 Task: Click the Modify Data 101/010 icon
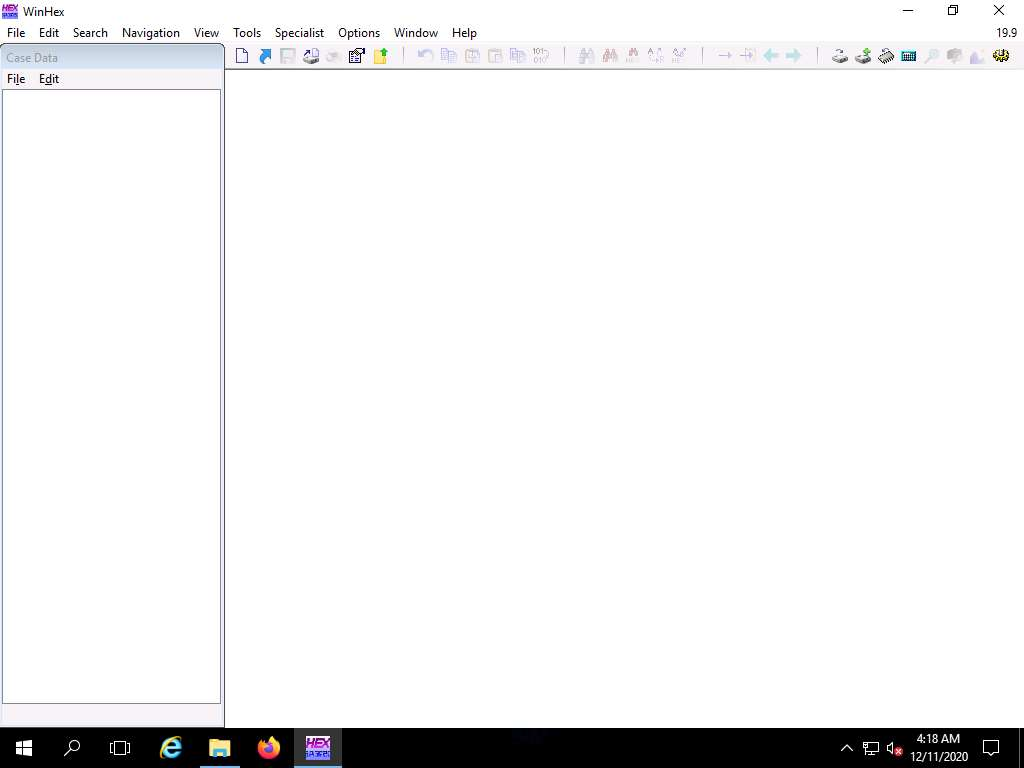point(541,56)
